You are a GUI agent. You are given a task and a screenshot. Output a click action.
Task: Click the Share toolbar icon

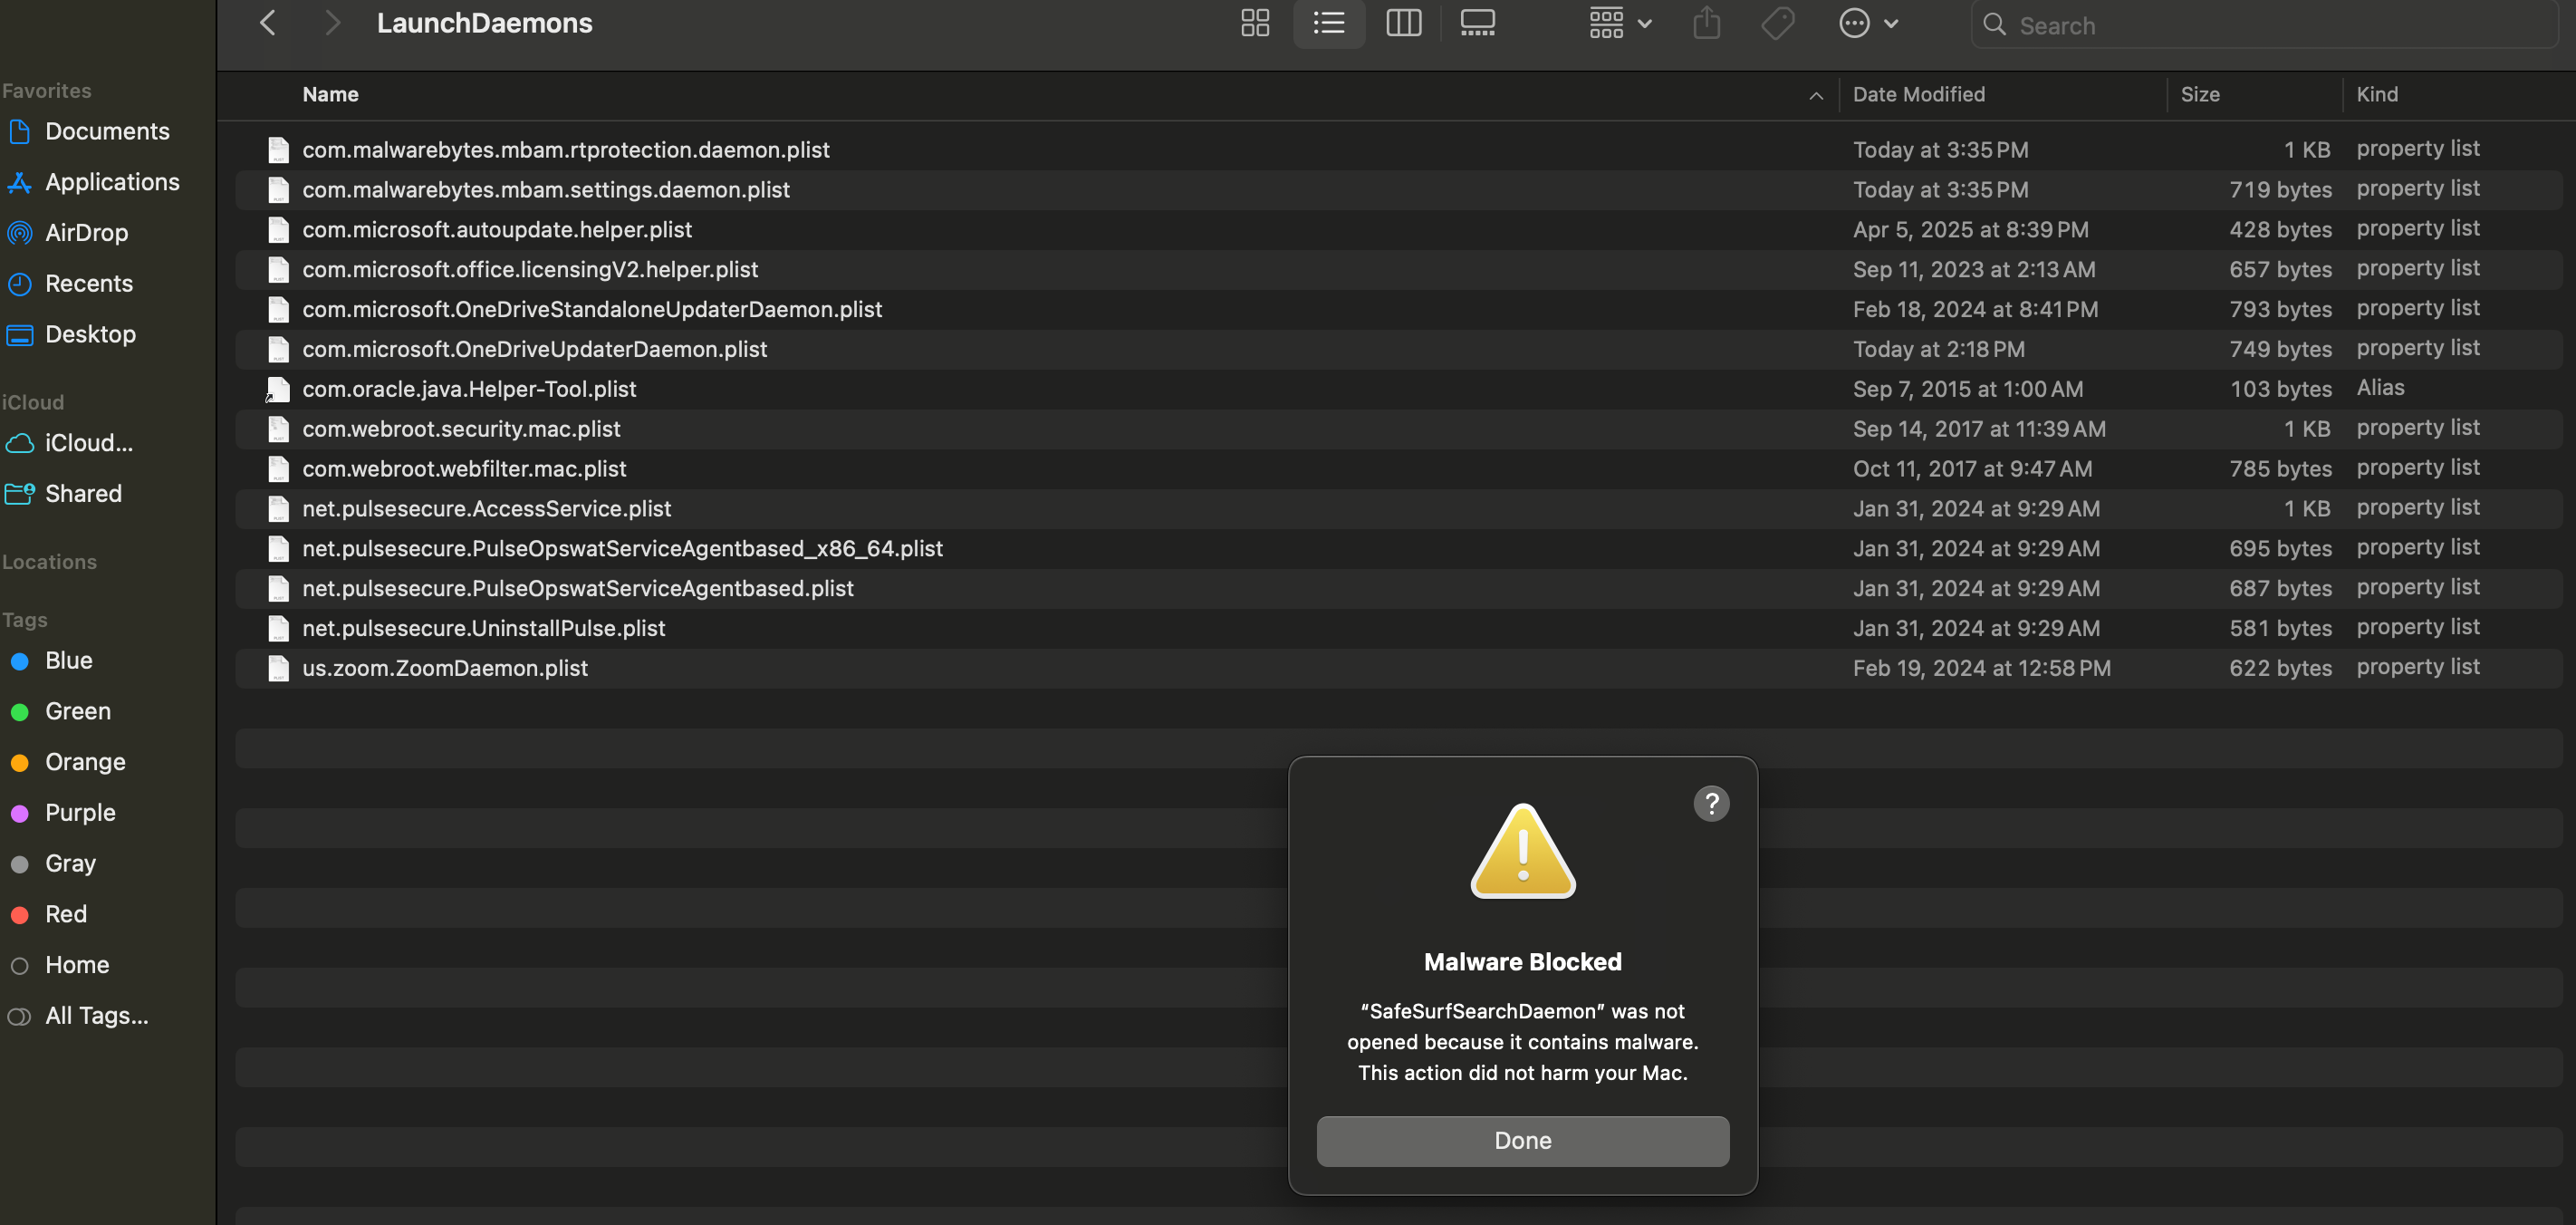coord(1706,23)
